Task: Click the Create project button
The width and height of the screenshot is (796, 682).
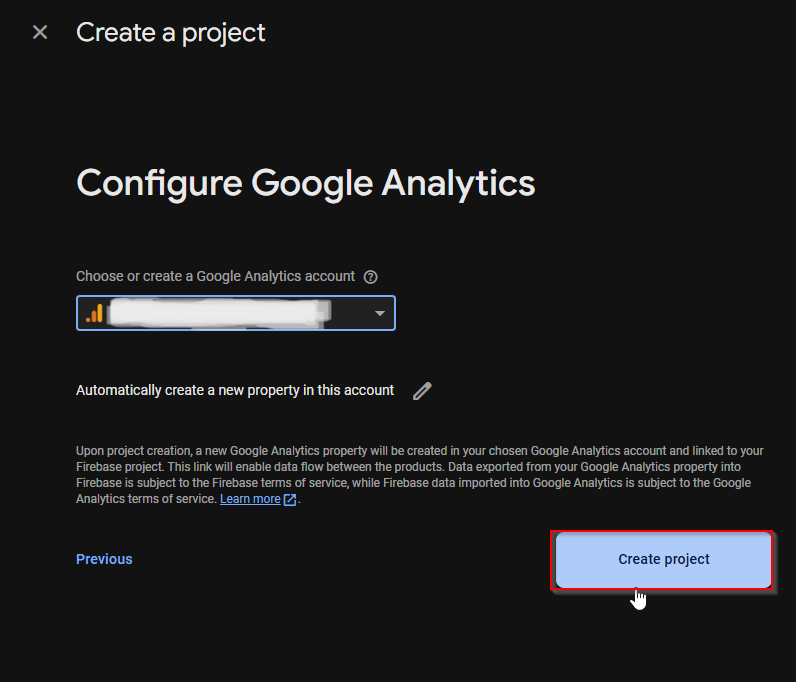Action: (x=664, y=559)
